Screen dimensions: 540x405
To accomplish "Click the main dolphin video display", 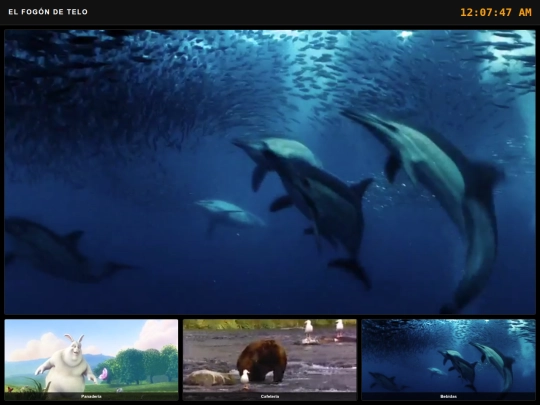I will (270, 172).
